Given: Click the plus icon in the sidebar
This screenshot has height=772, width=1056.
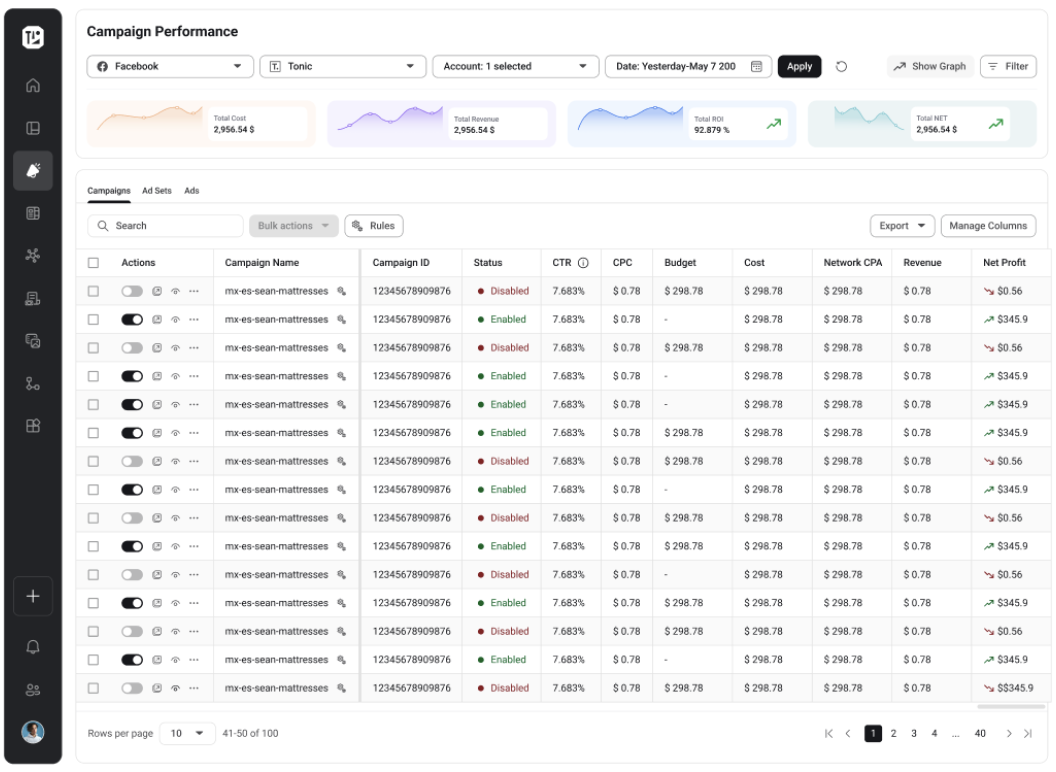Looking at the screenshot, I should click(x=33, y=596).
